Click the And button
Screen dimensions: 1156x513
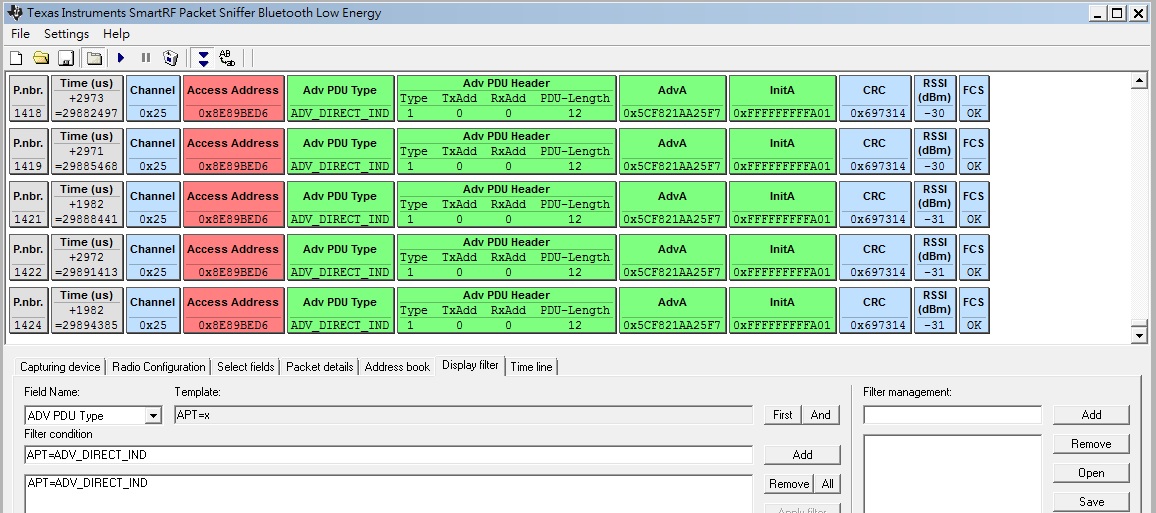[821, 415]
